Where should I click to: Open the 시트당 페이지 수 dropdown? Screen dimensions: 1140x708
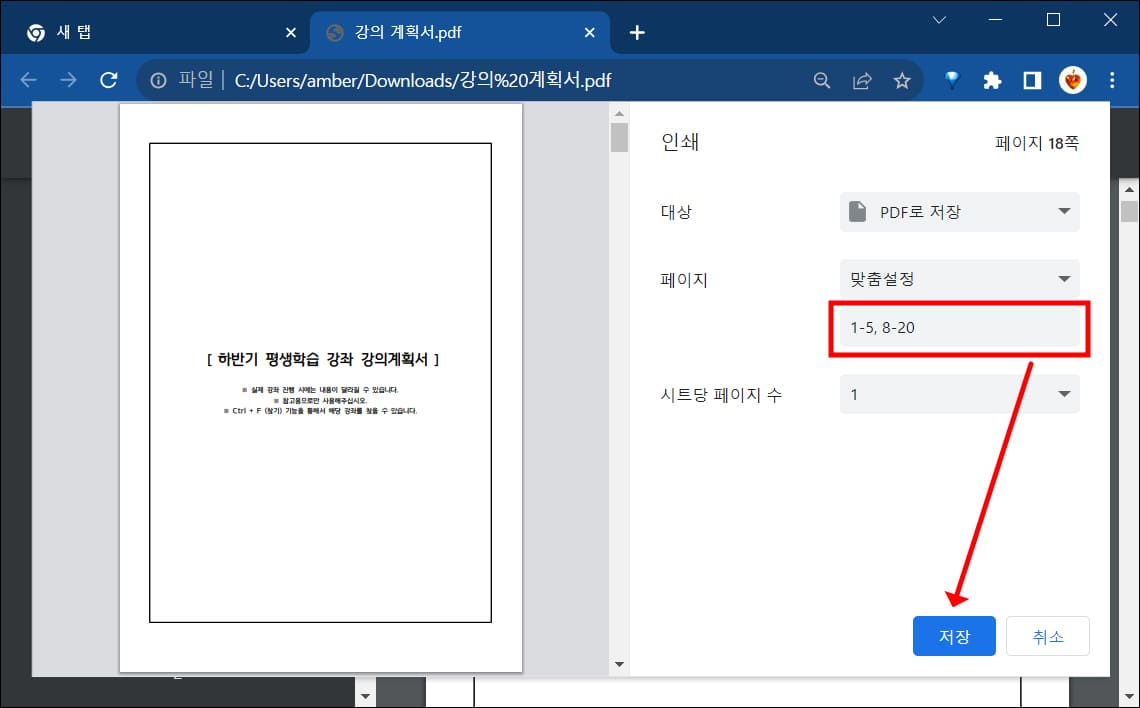(958, 394)
